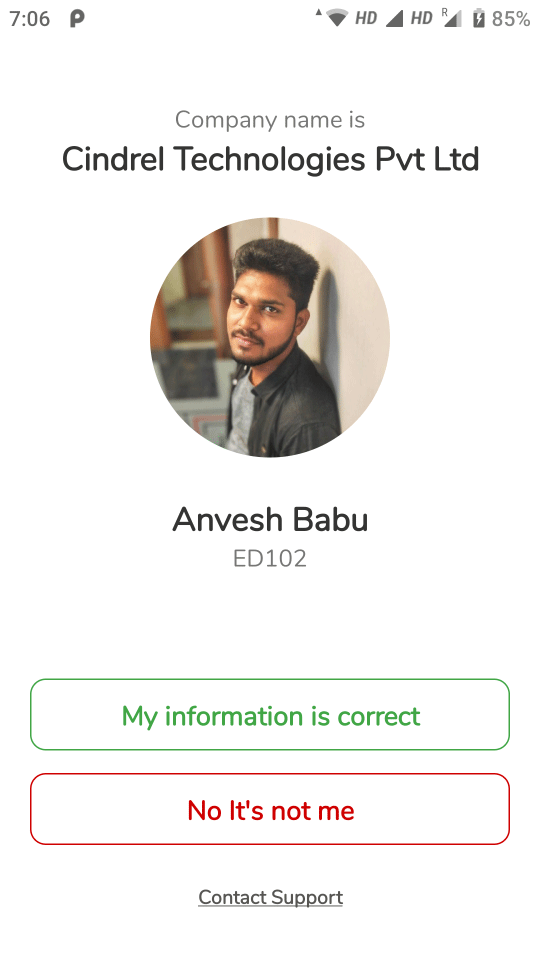Tap the Company name is label
The width and height of the screenshot is (540, 960).
[x=270, y=119]
